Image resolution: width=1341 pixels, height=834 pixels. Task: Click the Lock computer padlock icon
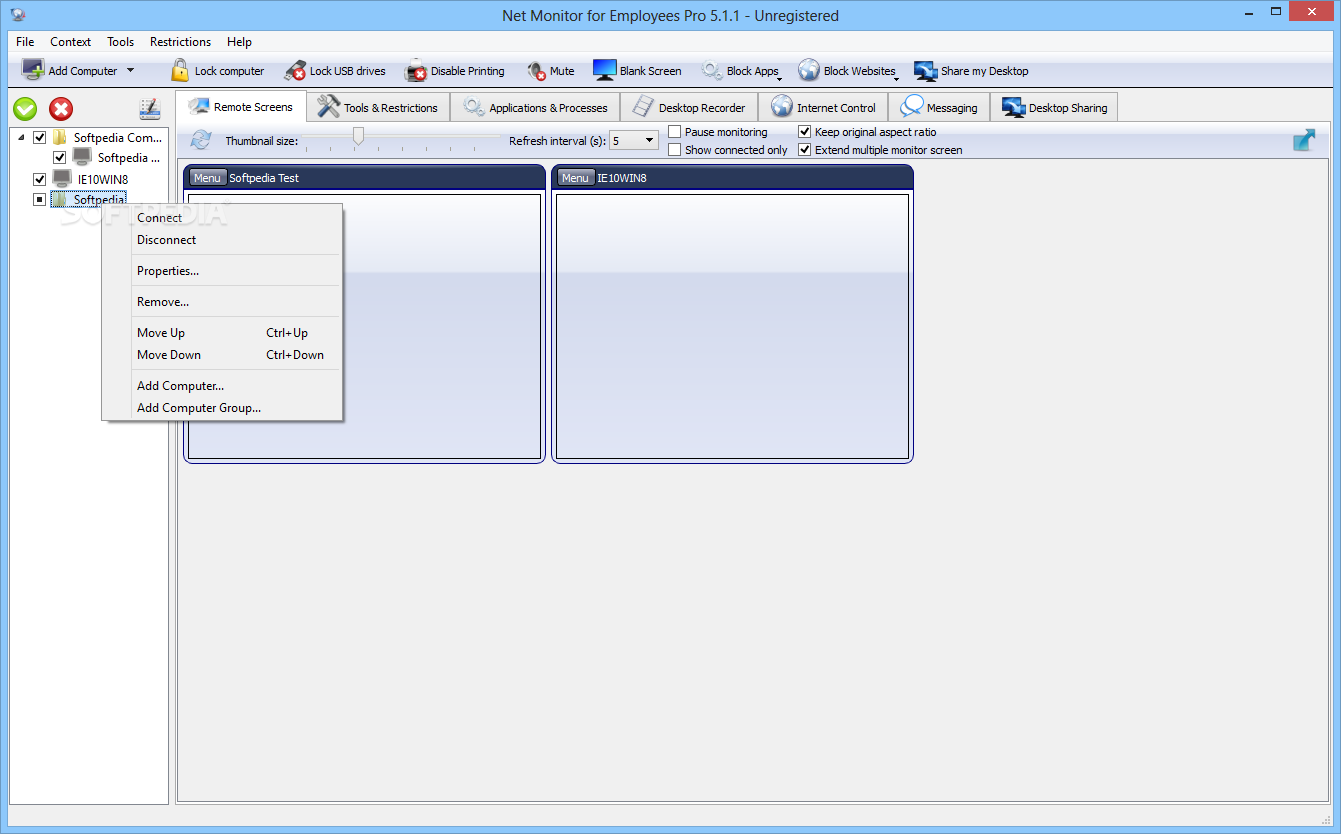[x=180, y=70]
